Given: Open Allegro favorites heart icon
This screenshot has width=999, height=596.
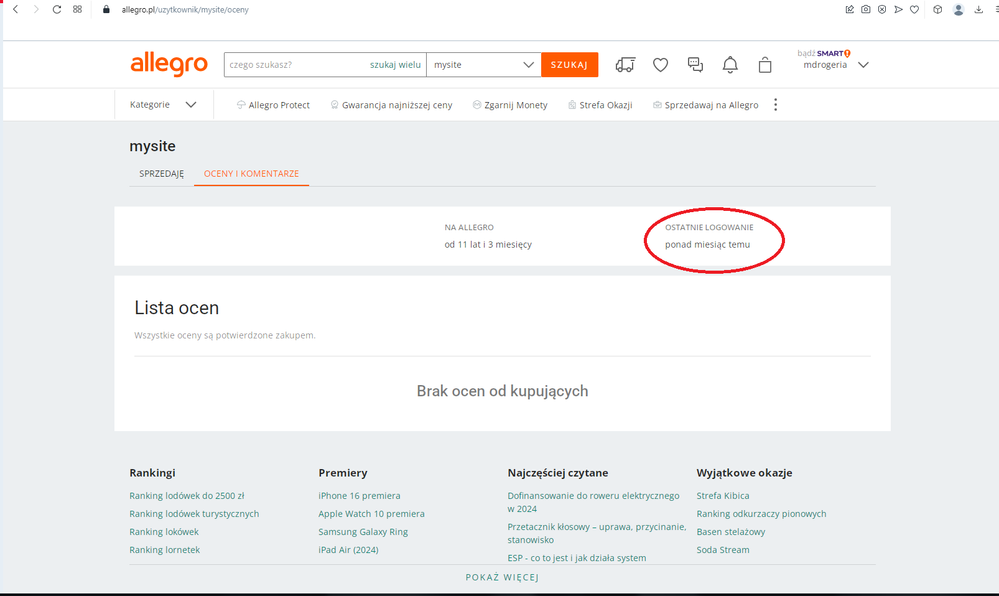Looking at the screenshot, I should pyautogui.click(x=660, y=64).
